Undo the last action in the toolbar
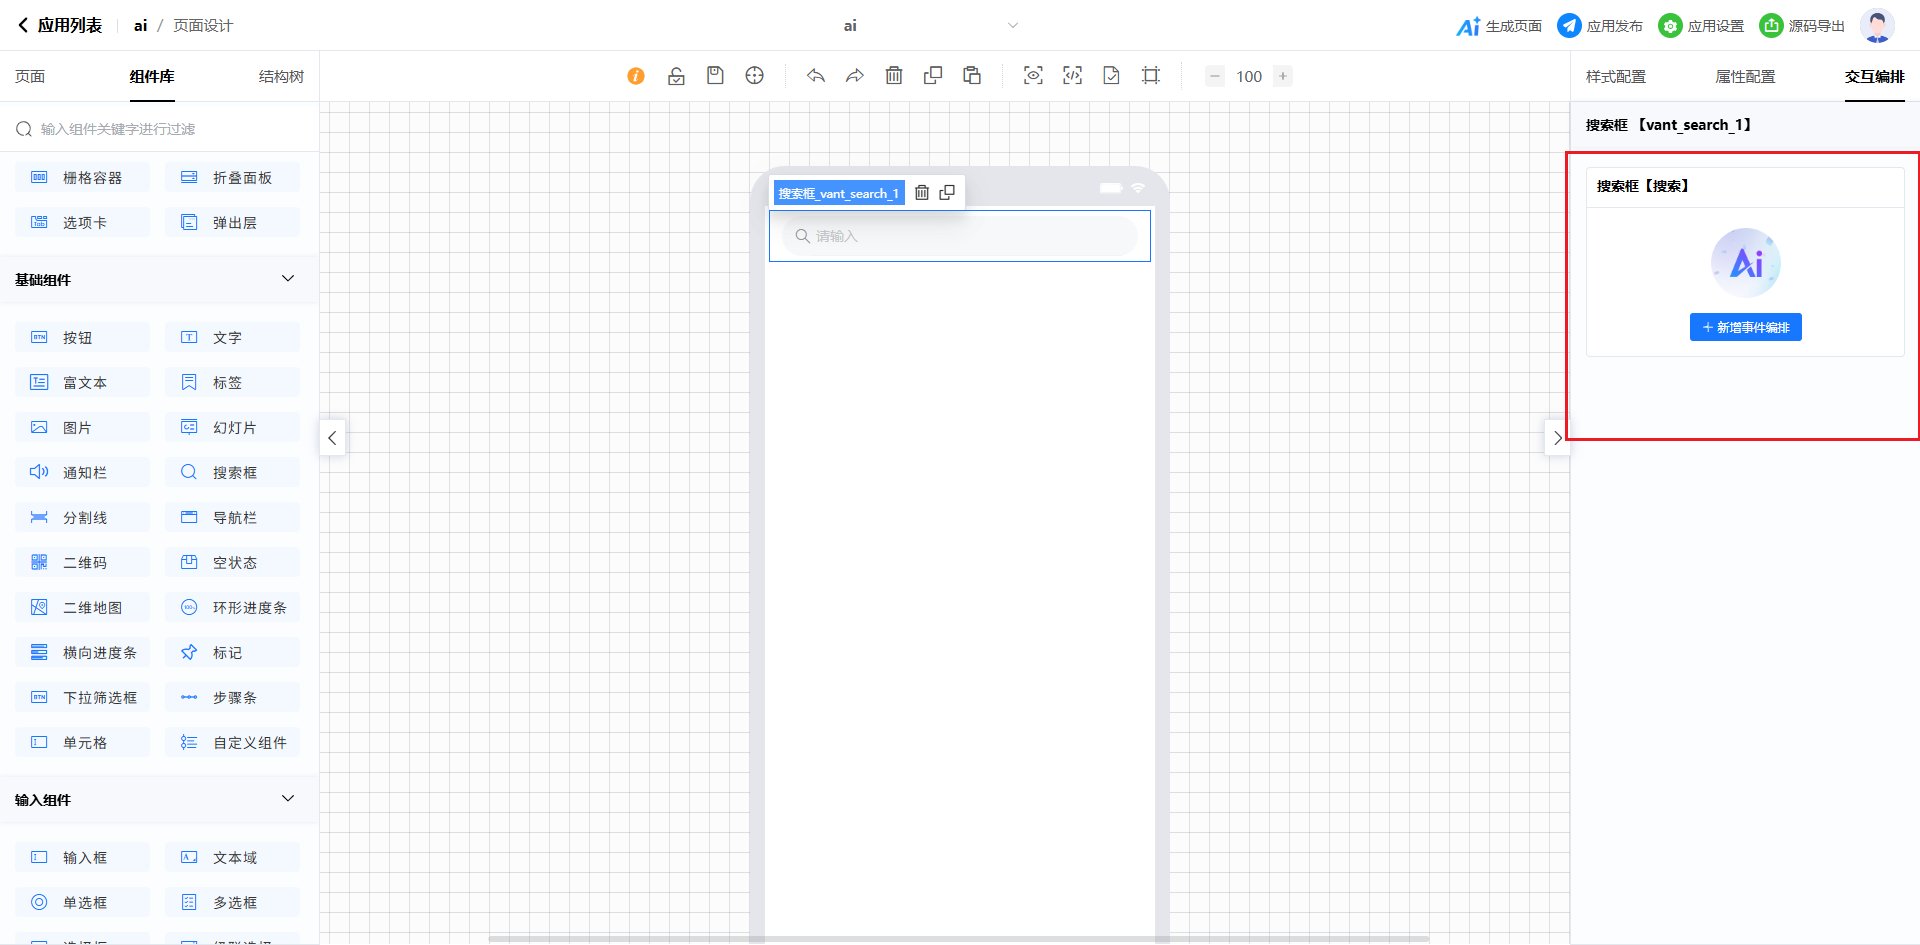The width and height of the screenshot is (1920, 945). point(816,76)
